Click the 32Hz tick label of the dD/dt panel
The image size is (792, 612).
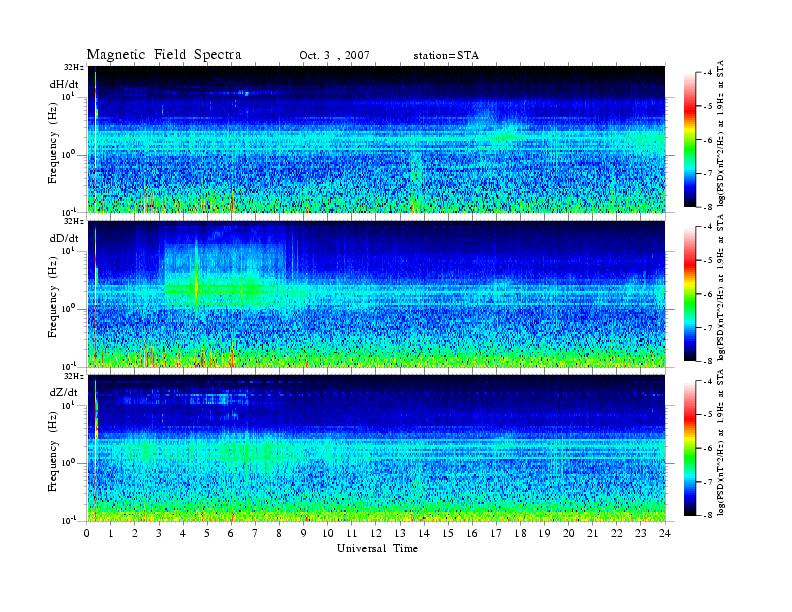[74, 221]
